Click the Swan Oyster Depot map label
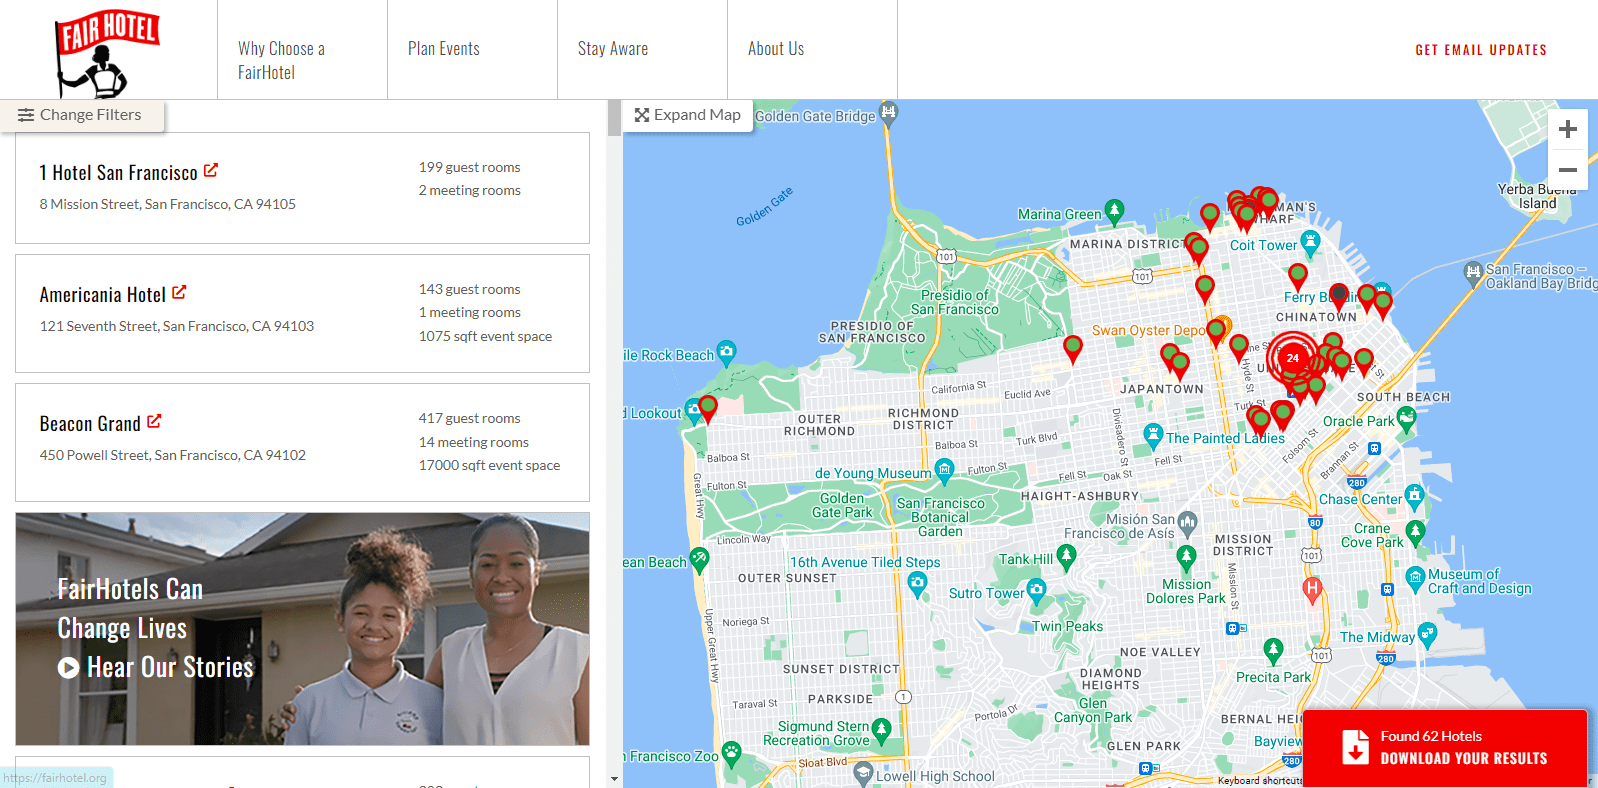This screenshot has width=1598, height=788. [x=1148, y=330]
